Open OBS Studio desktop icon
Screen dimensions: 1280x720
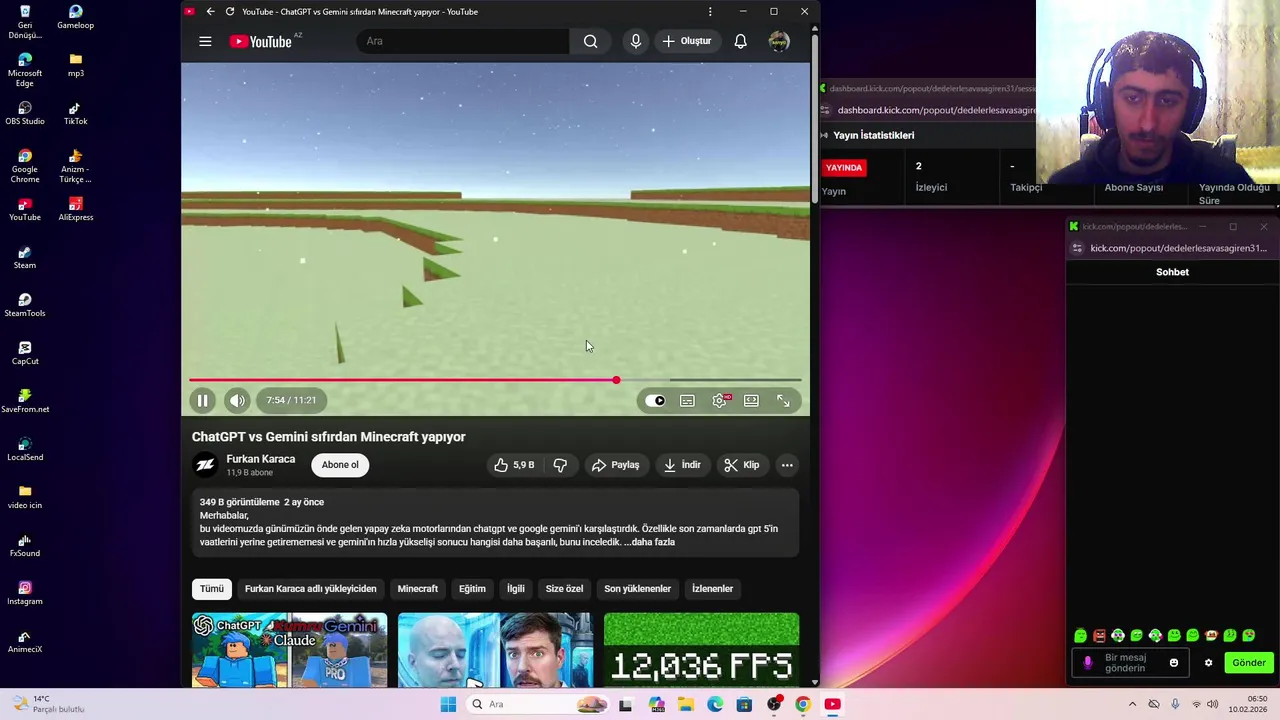point(25,113)
